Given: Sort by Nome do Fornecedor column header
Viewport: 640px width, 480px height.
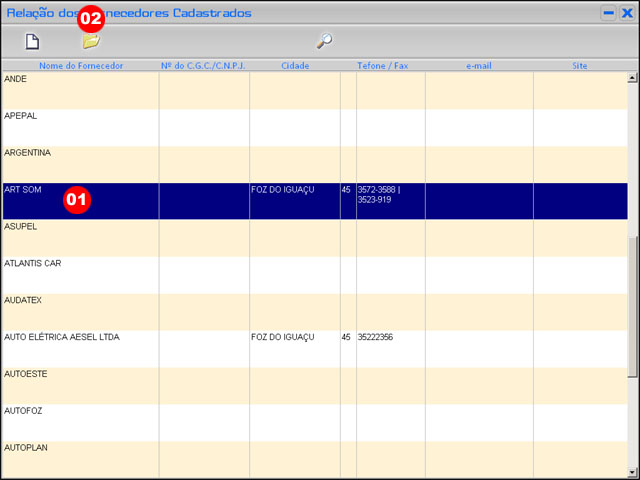Looking at the screenshot, I should (x=81, y=66).
